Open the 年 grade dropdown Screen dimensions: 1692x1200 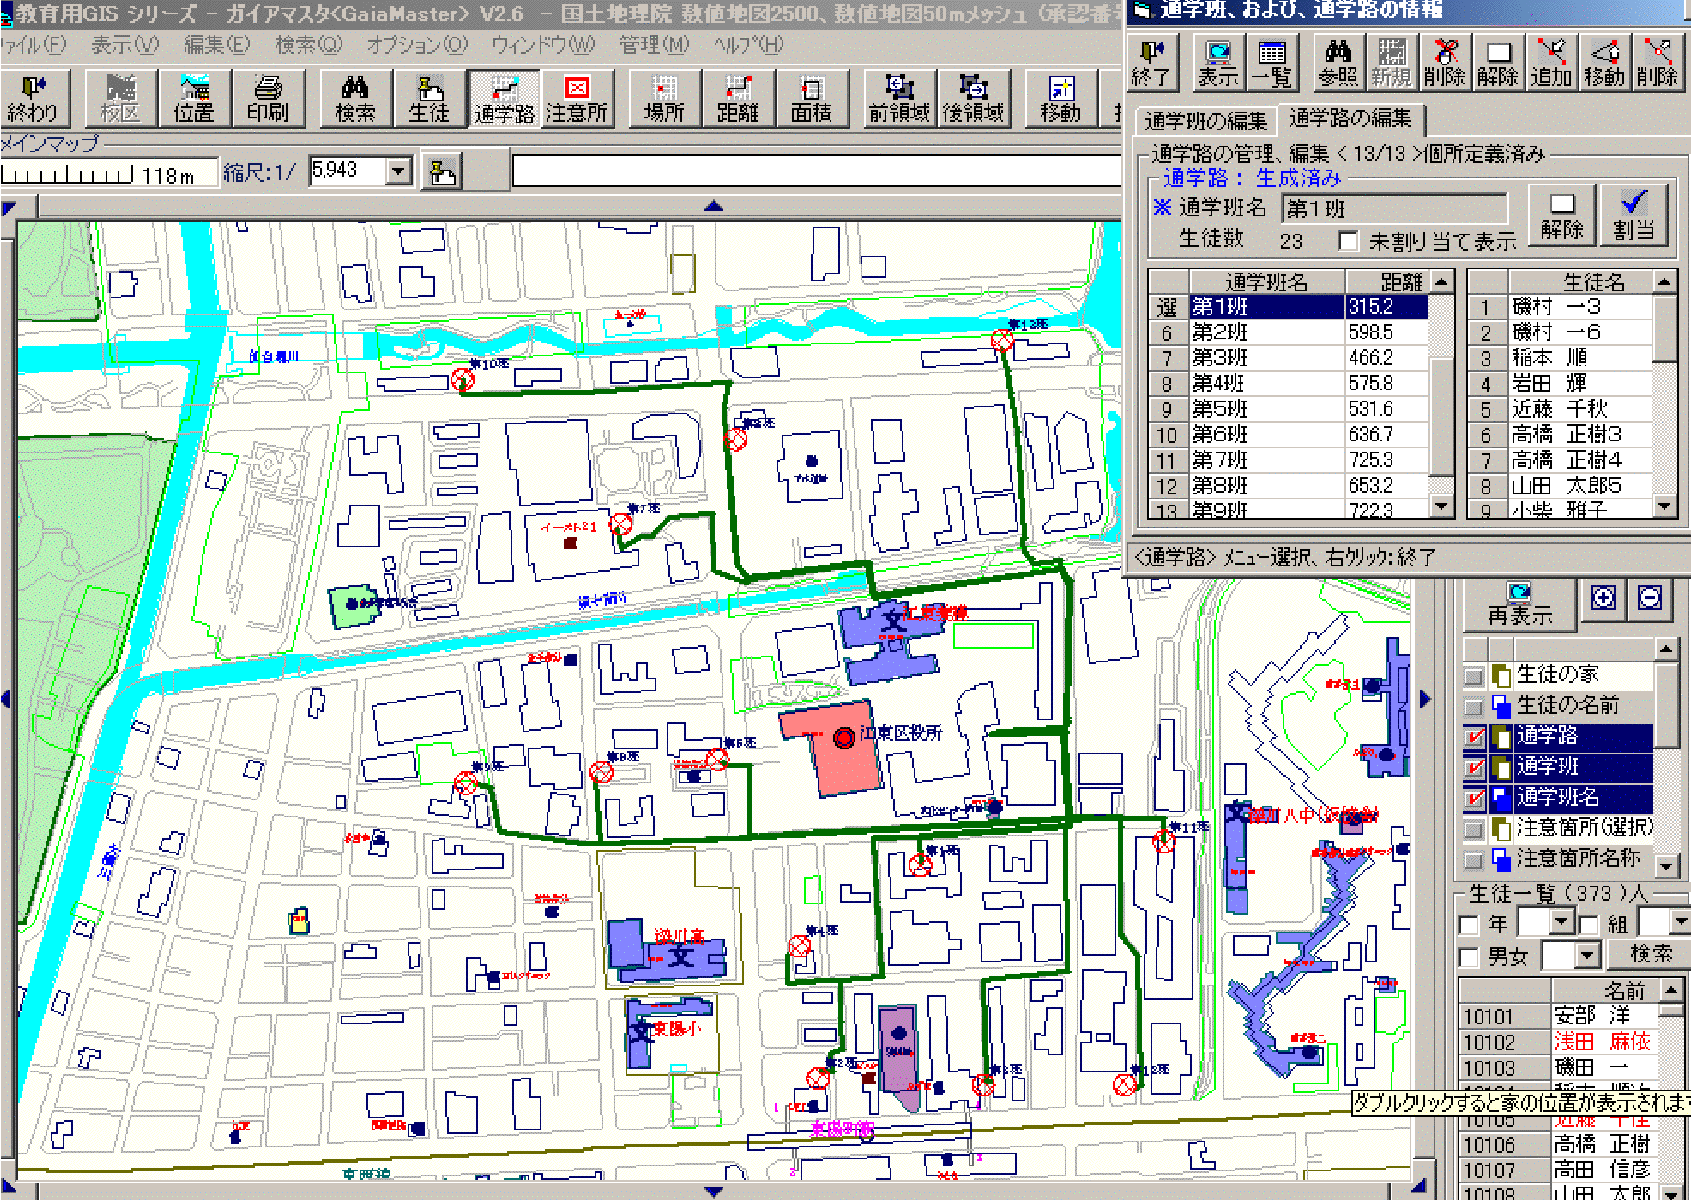(1562, 922)
